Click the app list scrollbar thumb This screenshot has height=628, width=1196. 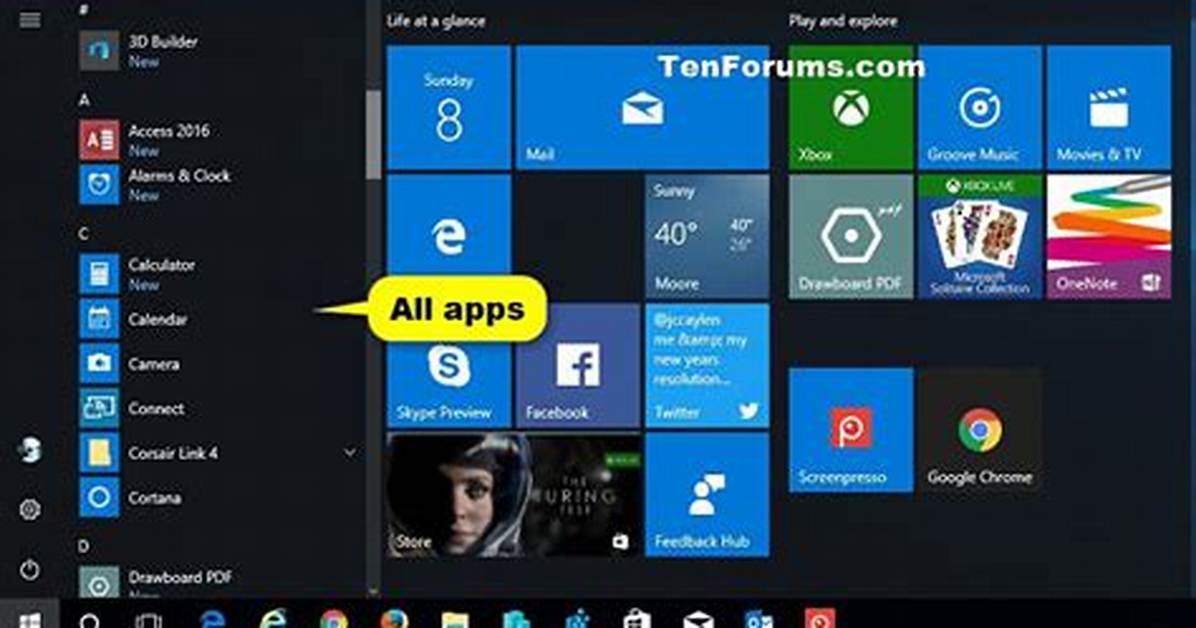tap(373, 134)
